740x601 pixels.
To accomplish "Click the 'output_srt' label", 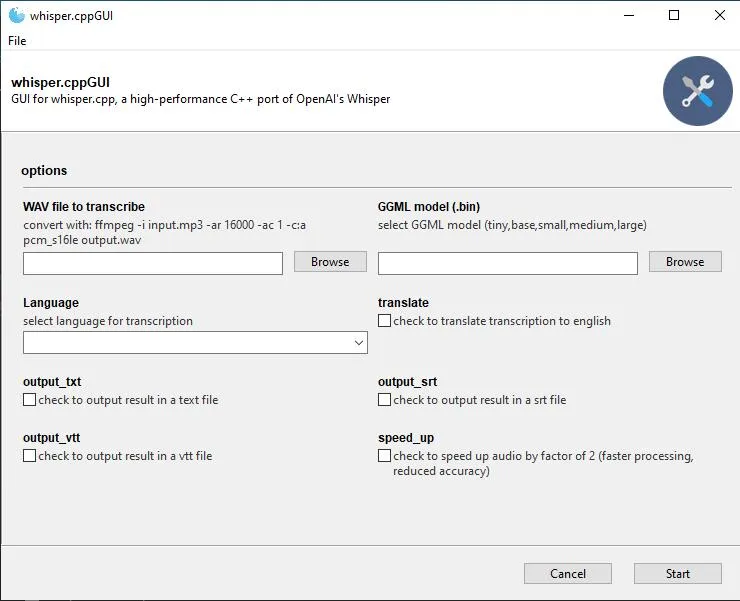I will [407, 381].
